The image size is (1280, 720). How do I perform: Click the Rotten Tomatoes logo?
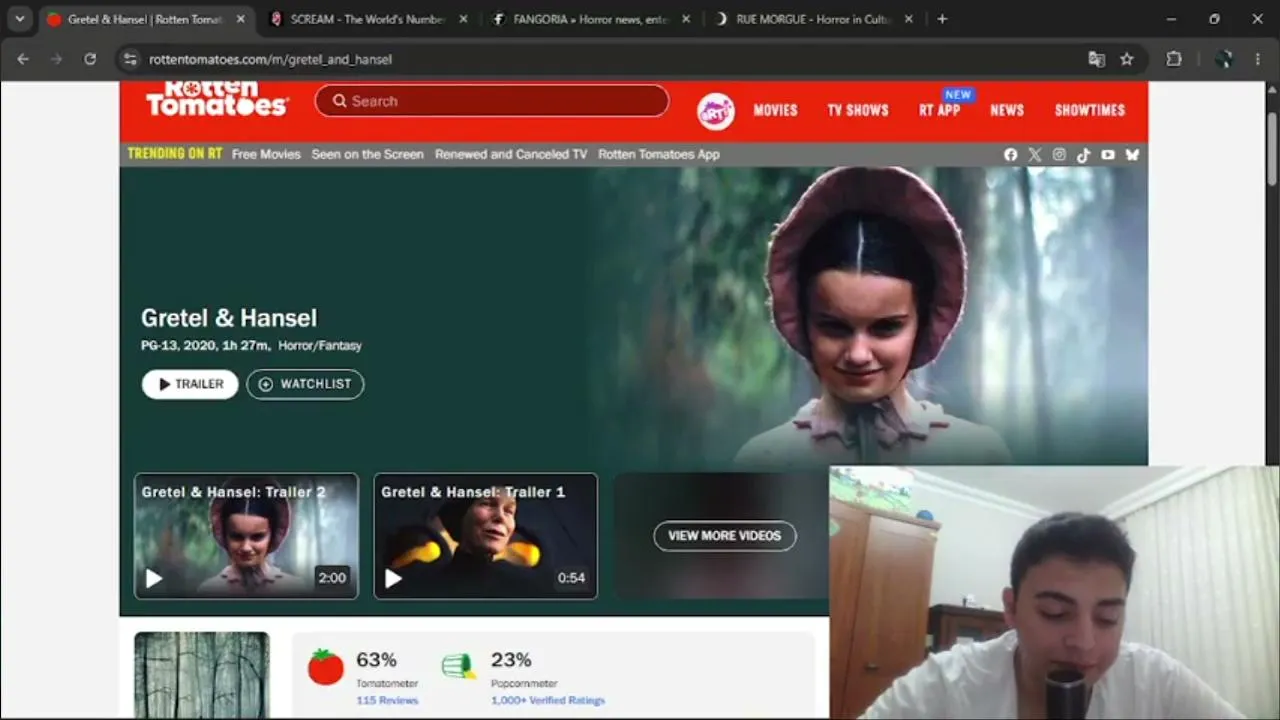(x=217, y=99)
